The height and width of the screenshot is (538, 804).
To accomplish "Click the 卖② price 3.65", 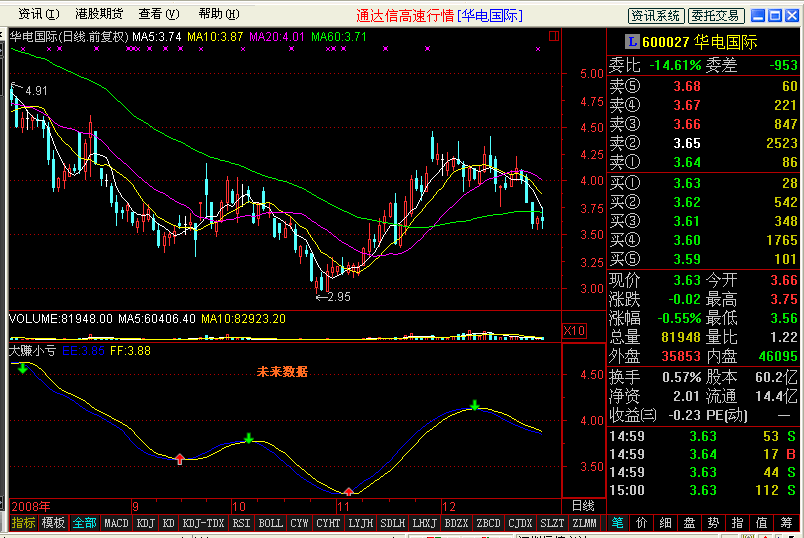I will (687, 143).
